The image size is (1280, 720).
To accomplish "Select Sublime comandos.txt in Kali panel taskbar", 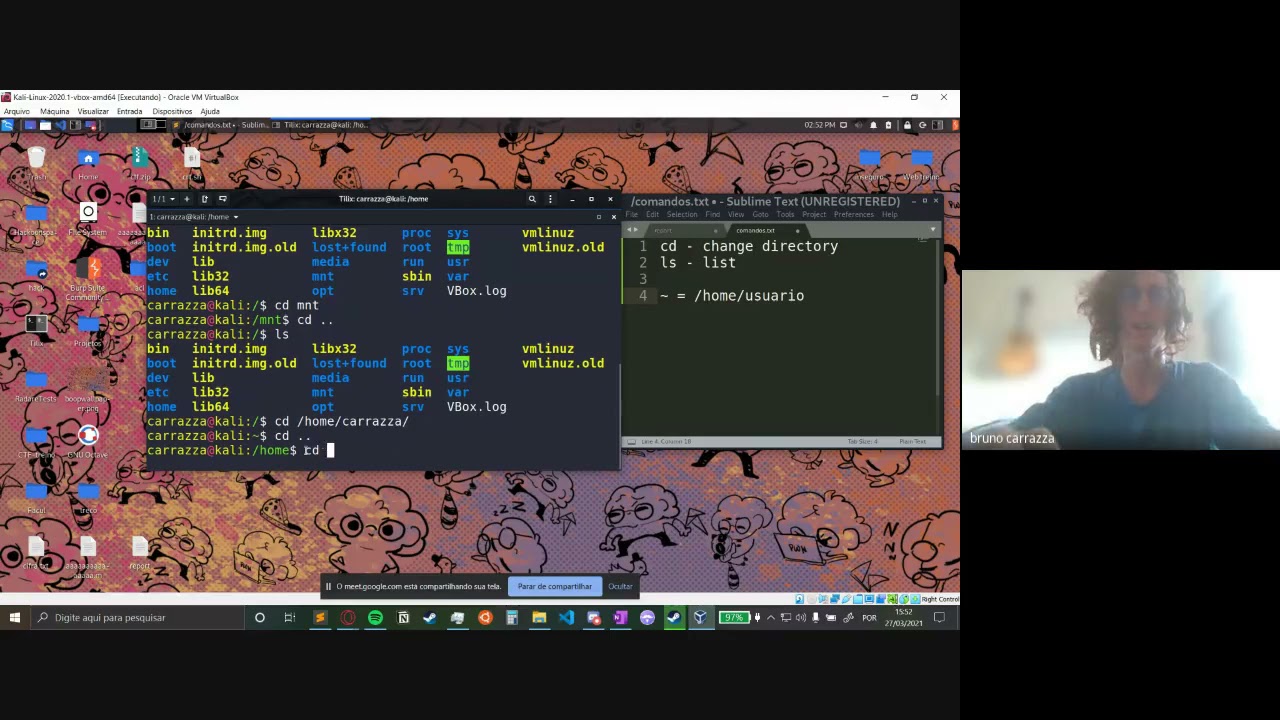I will coord(221,125).
